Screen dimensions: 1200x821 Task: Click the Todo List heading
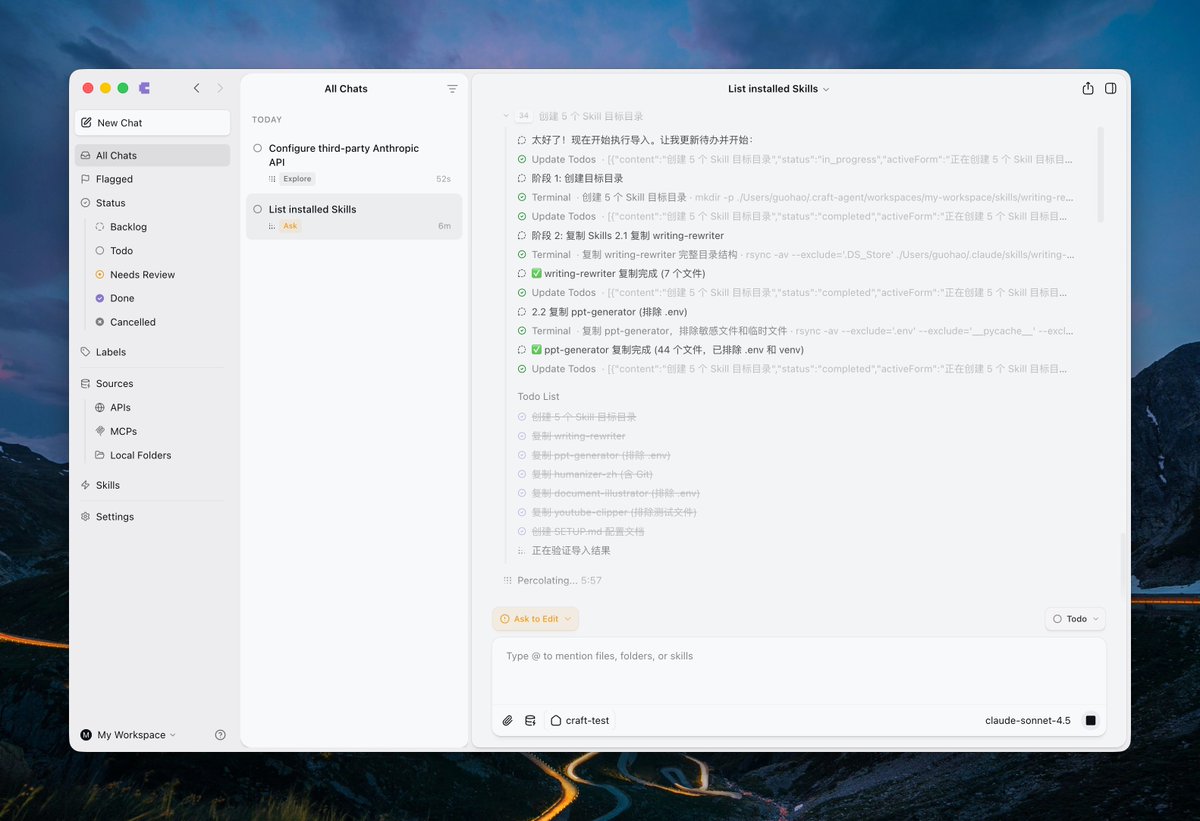point(538,397)
